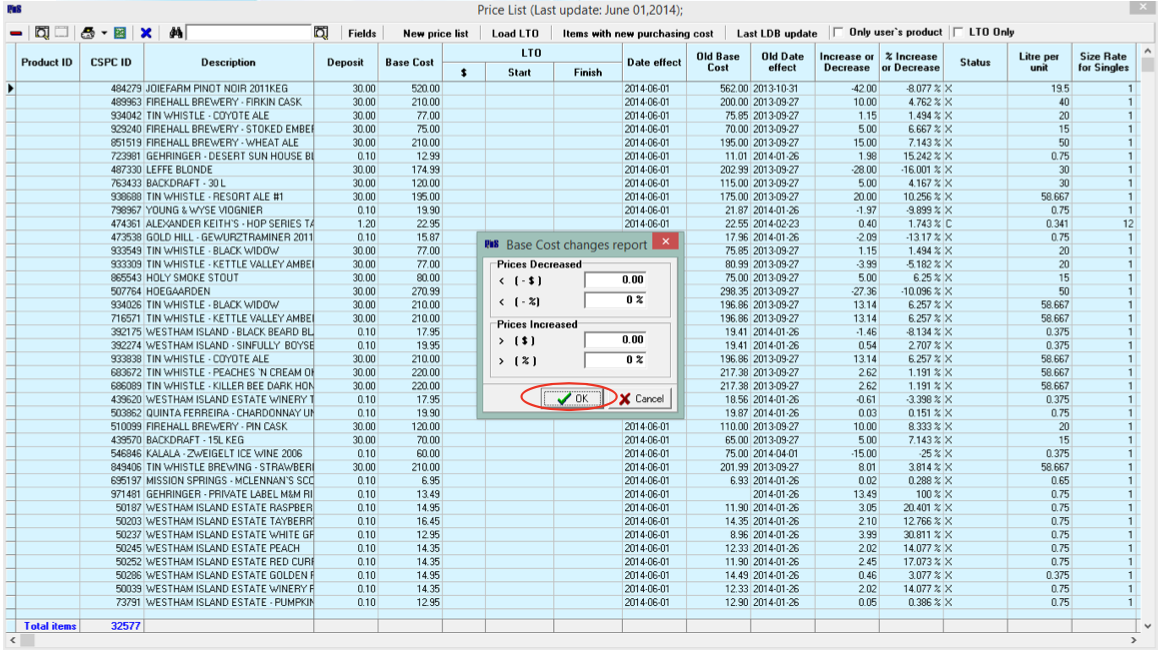Close the Base Cost changes report dialog

[x=665, y=242]
